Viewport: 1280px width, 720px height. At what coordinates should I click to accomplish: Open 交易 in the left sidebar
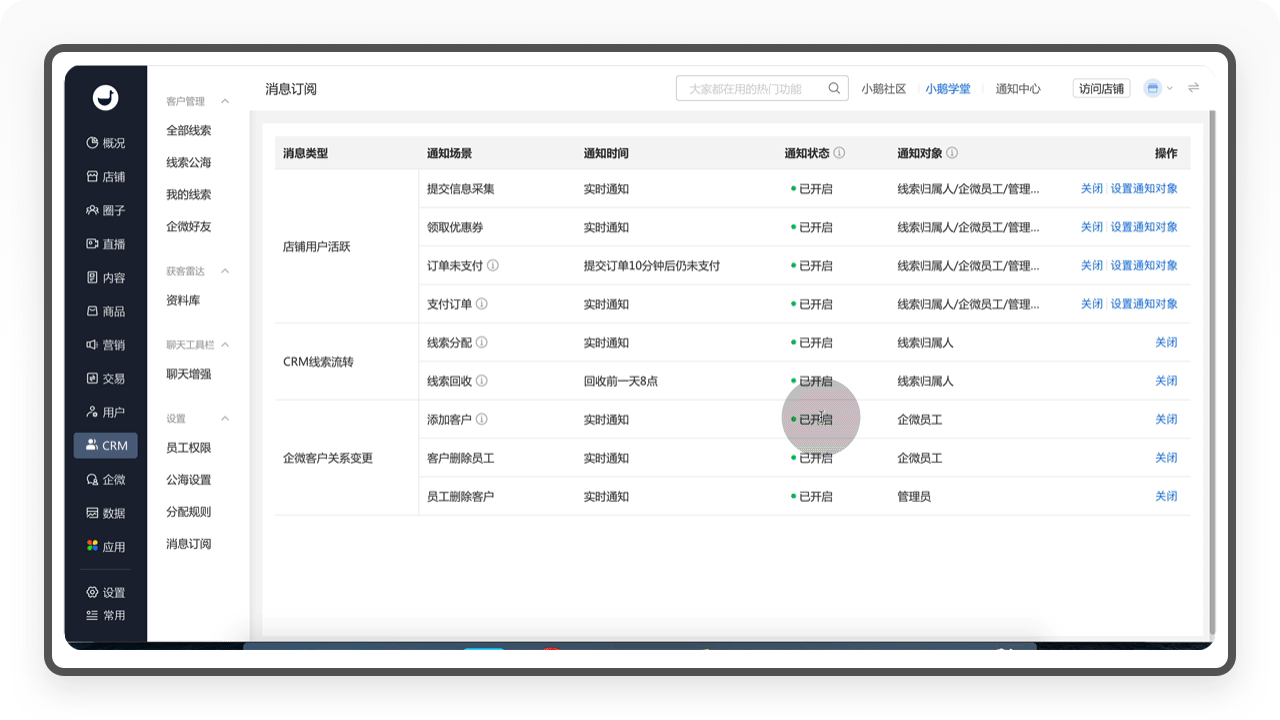click(106, 379)
